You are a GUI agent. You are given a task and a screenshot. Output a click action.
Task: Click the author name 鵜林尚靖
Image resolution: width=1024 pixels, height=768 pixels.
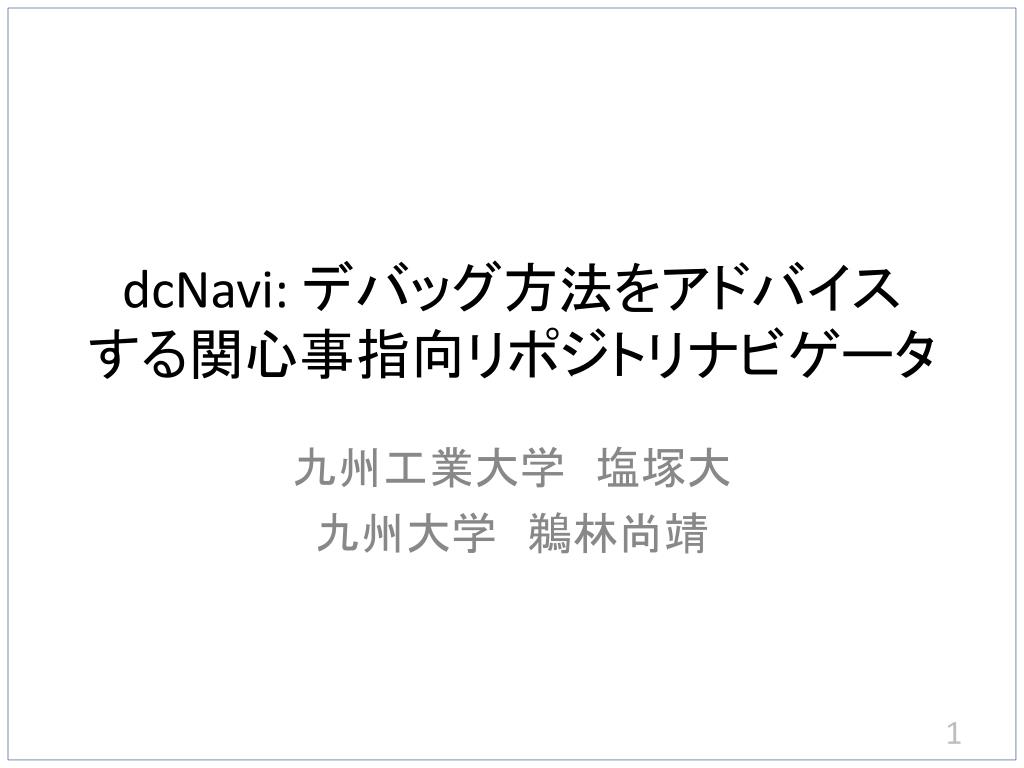click(x=618, y=534)
